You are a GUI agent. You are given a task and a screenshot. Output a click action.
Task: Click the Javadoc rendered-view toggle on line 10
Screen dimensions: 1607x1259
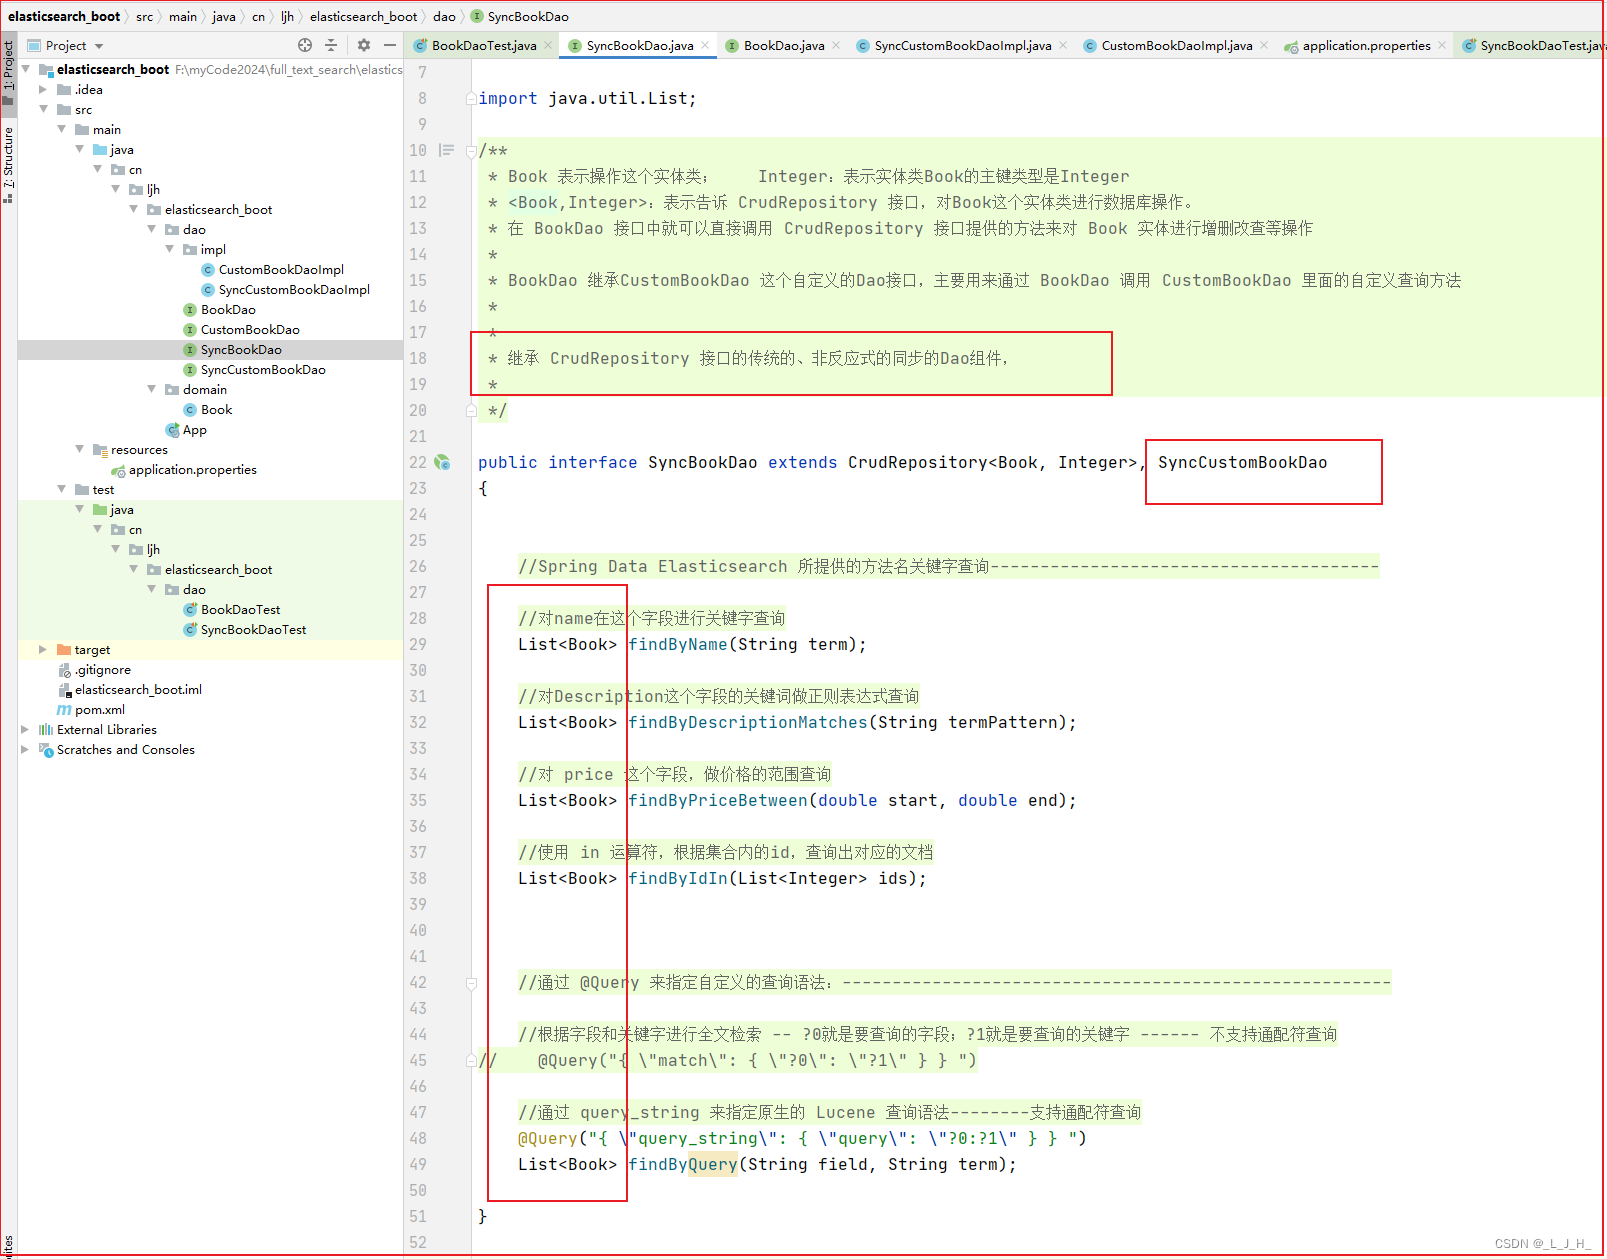(x=446, y=151)
